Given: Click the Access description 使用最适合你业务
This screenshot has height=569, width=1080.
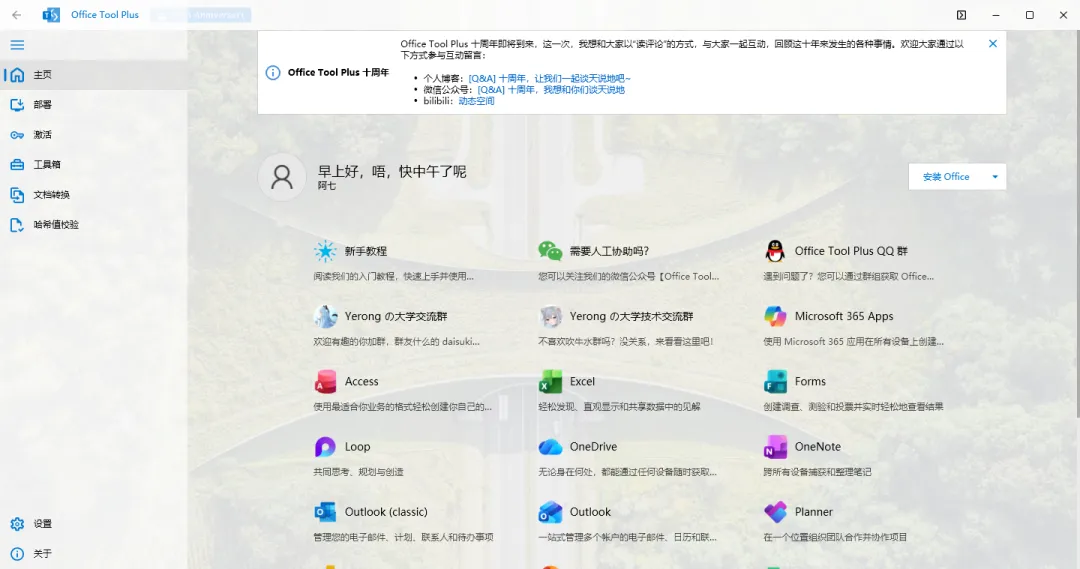Looking at the screenshot, I should tap(402, 406).
